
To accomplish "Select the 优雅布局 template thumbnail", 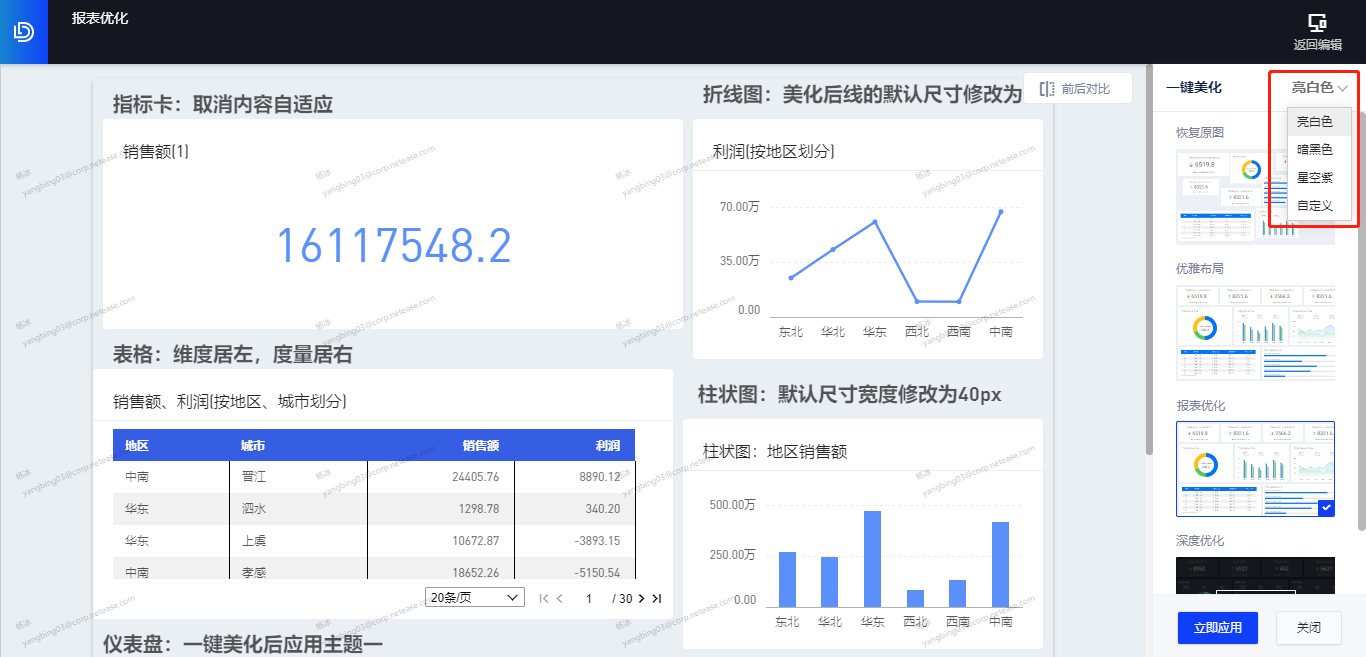I will coord(1255,332).
